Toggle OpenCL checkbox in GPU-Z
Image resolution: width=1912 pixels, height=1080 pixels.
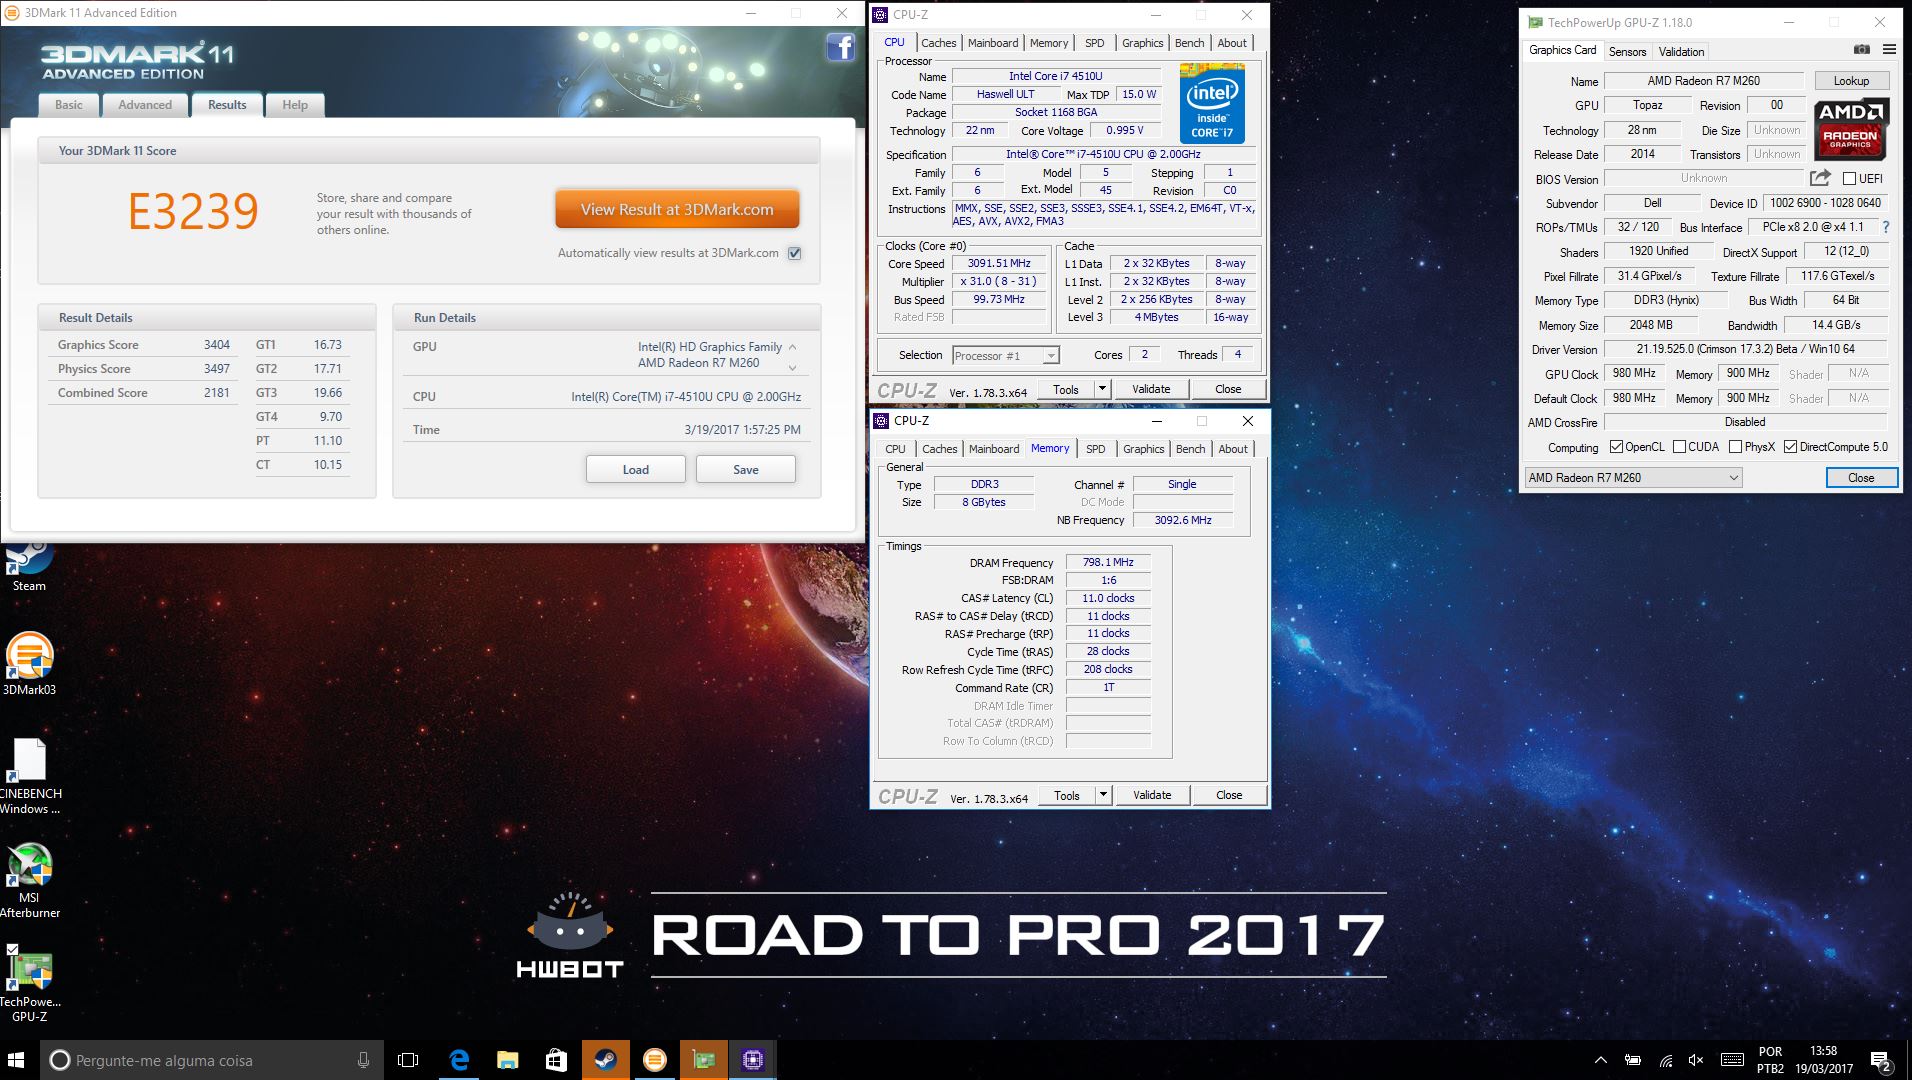click(x=1616, y=447)
